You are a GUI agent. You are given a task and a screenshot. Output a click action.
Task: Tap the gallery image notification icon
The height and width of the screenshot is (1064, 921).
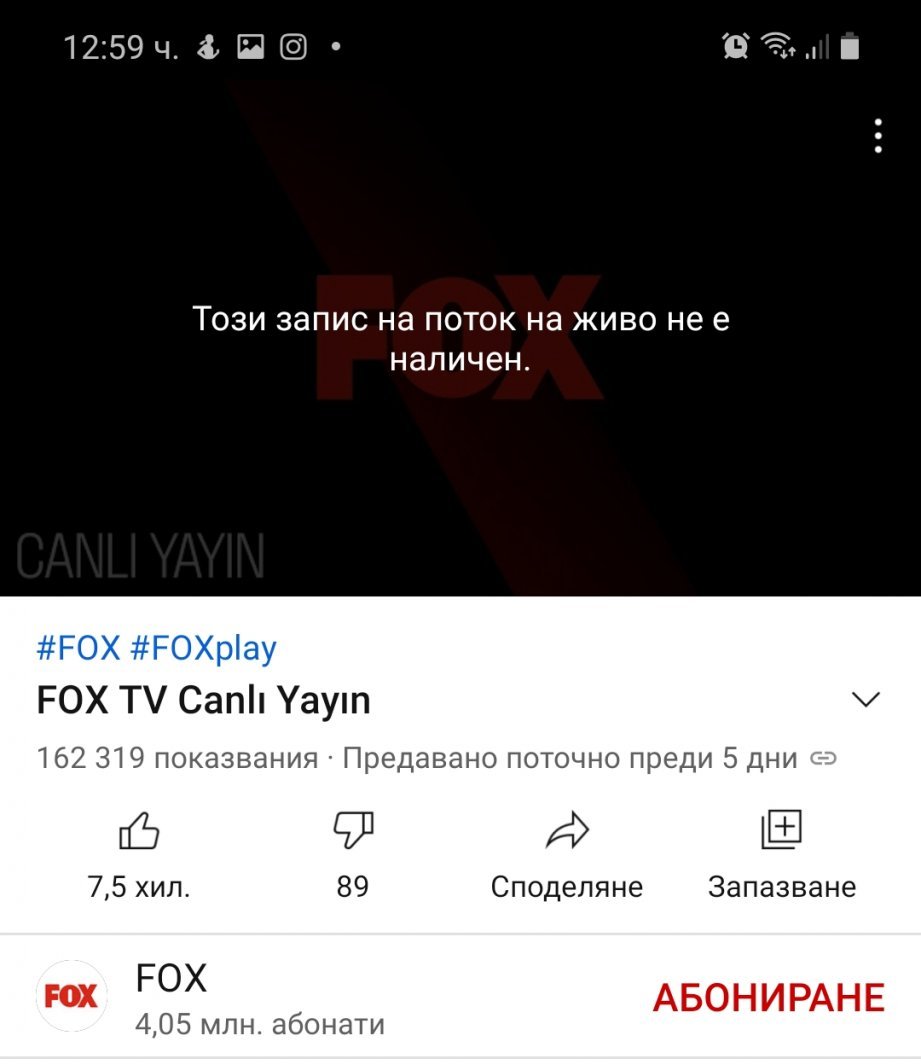click(x=250, y=47)
